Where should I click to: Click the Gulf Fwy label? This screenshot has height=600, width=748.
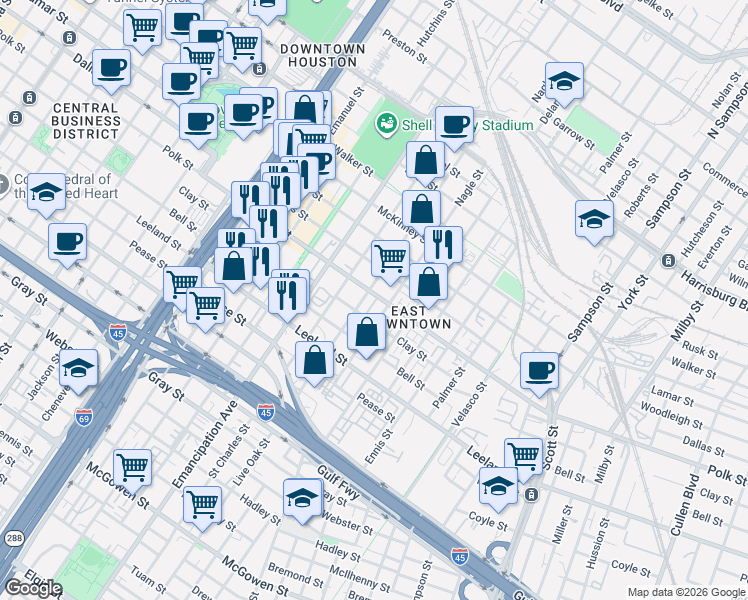click(338, 482)
